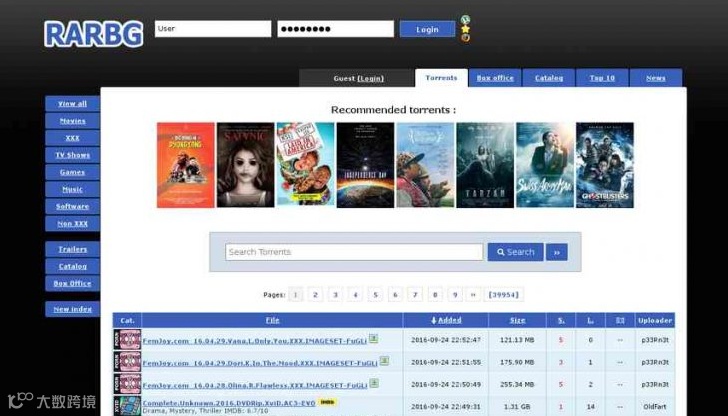Click the green download icon after Dori.K.In.The.Mood
The height and width of the screenshot is (416, 728).
[x=384, y=361]
